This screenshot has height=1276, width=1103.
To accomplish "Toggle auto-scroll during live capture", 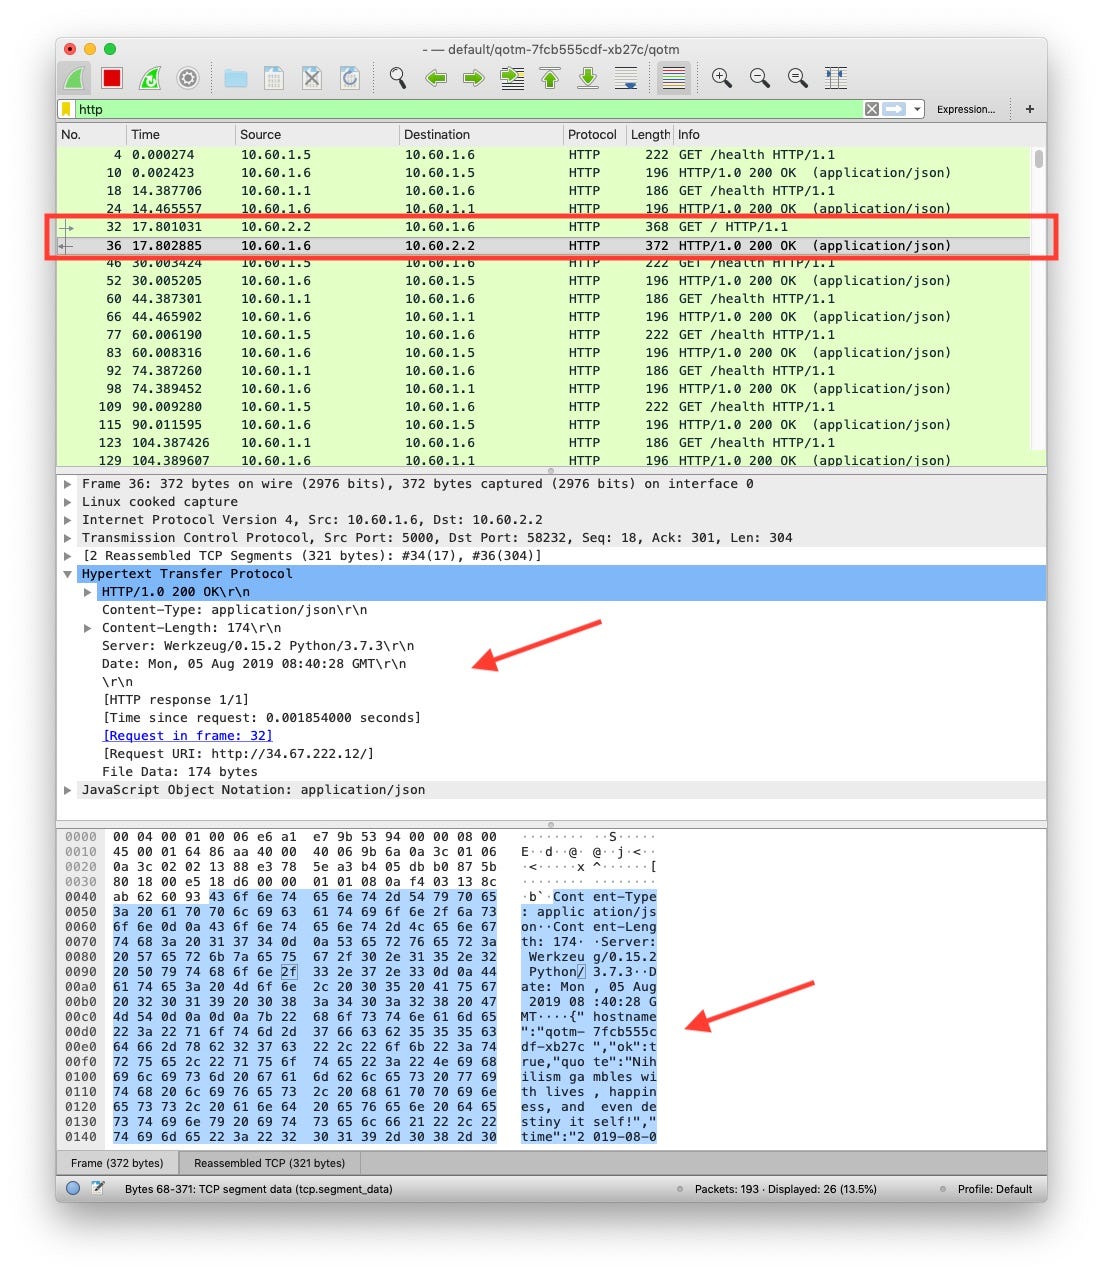I will (626, 78).
